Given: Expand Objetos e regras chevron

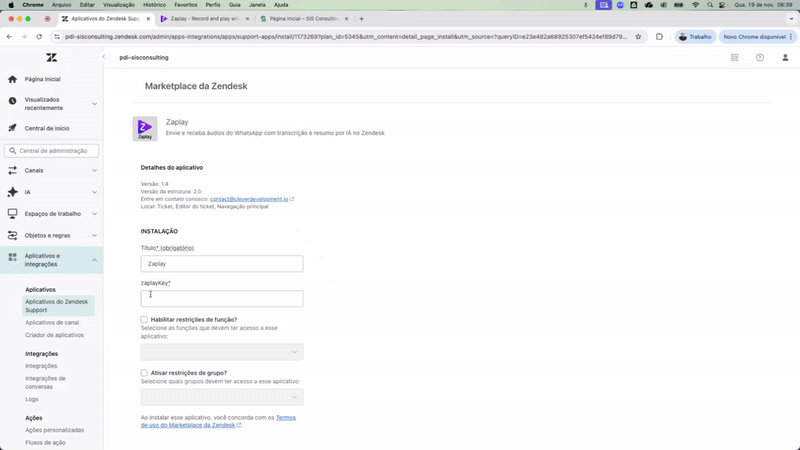Looking at the screenshot, I should [94, 236].
